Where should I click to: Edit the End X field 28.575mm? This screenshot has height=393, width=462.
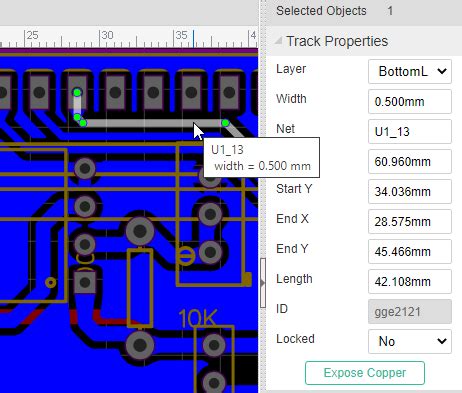pos(410,221)
